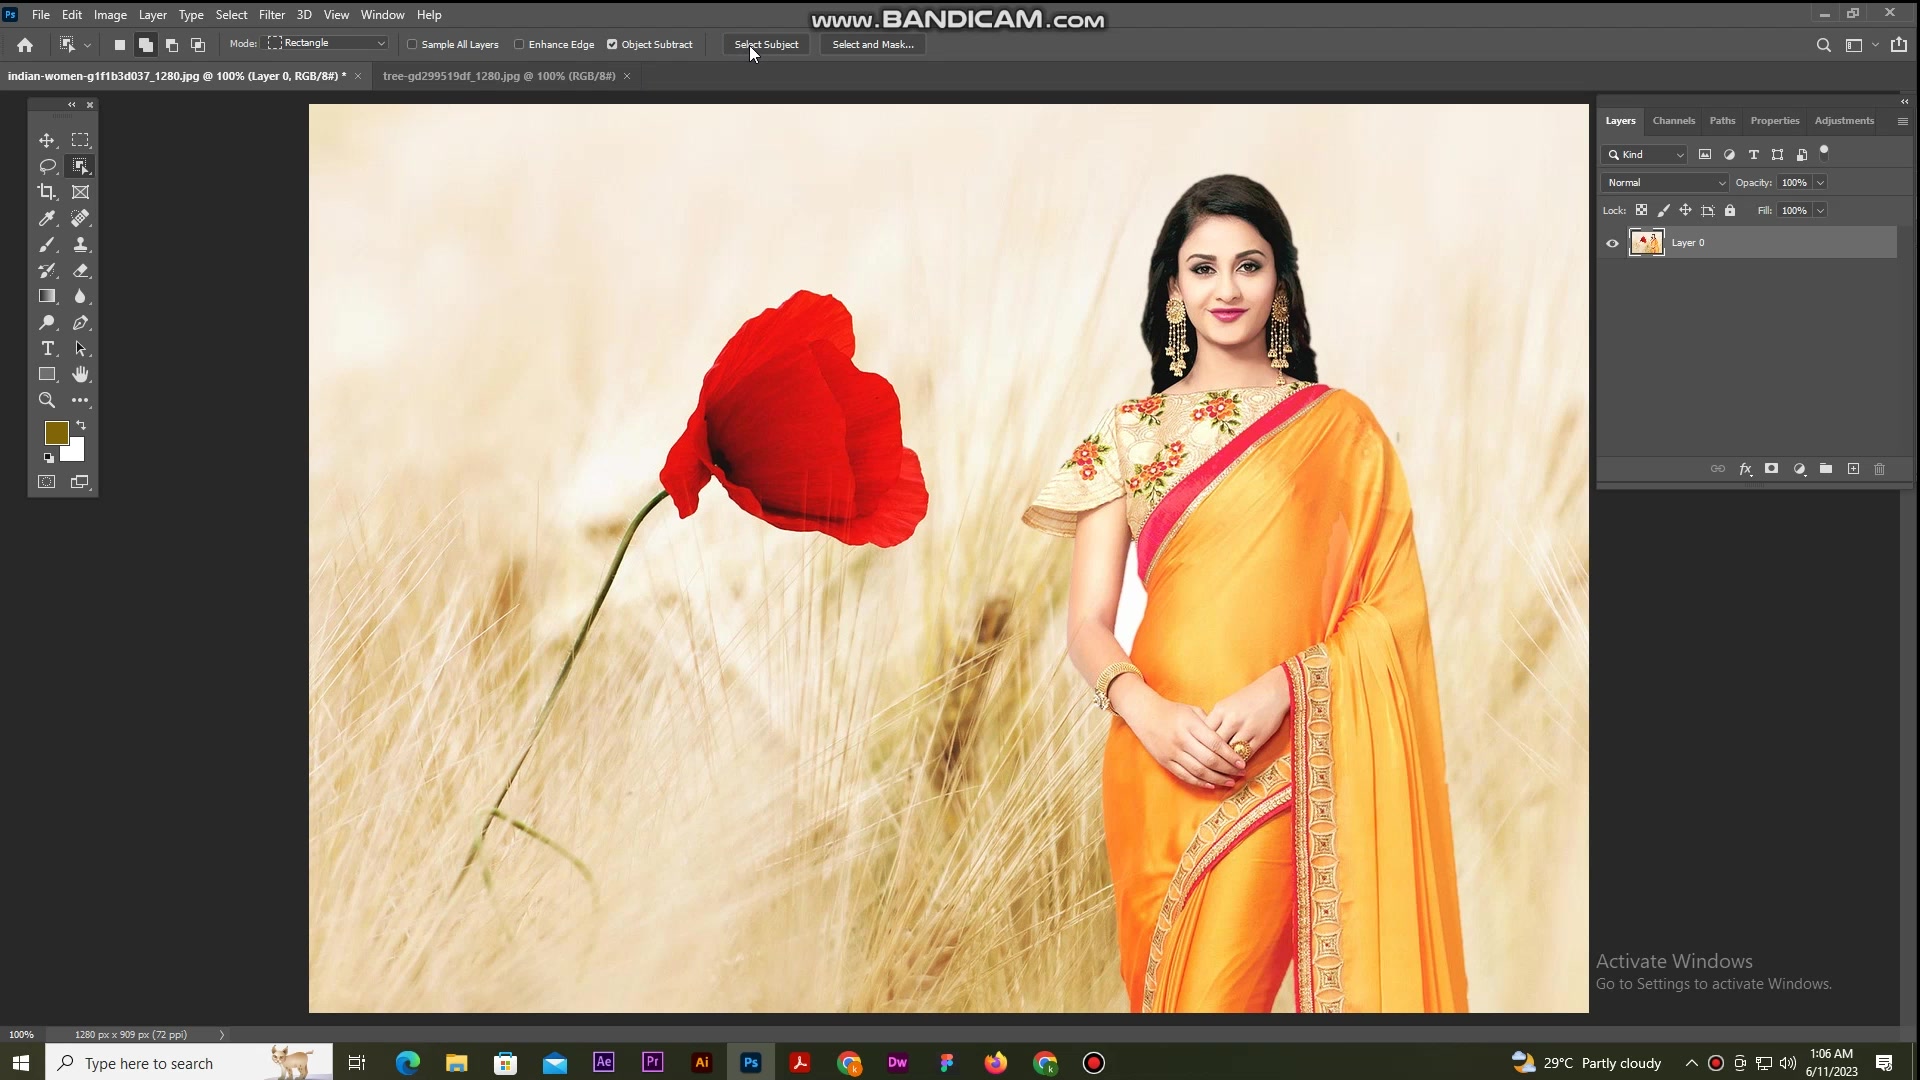Select the Lasso tool
The width and height of the screenshot is (1920, 1080).
pyautogui.click(x=47, y=166)
